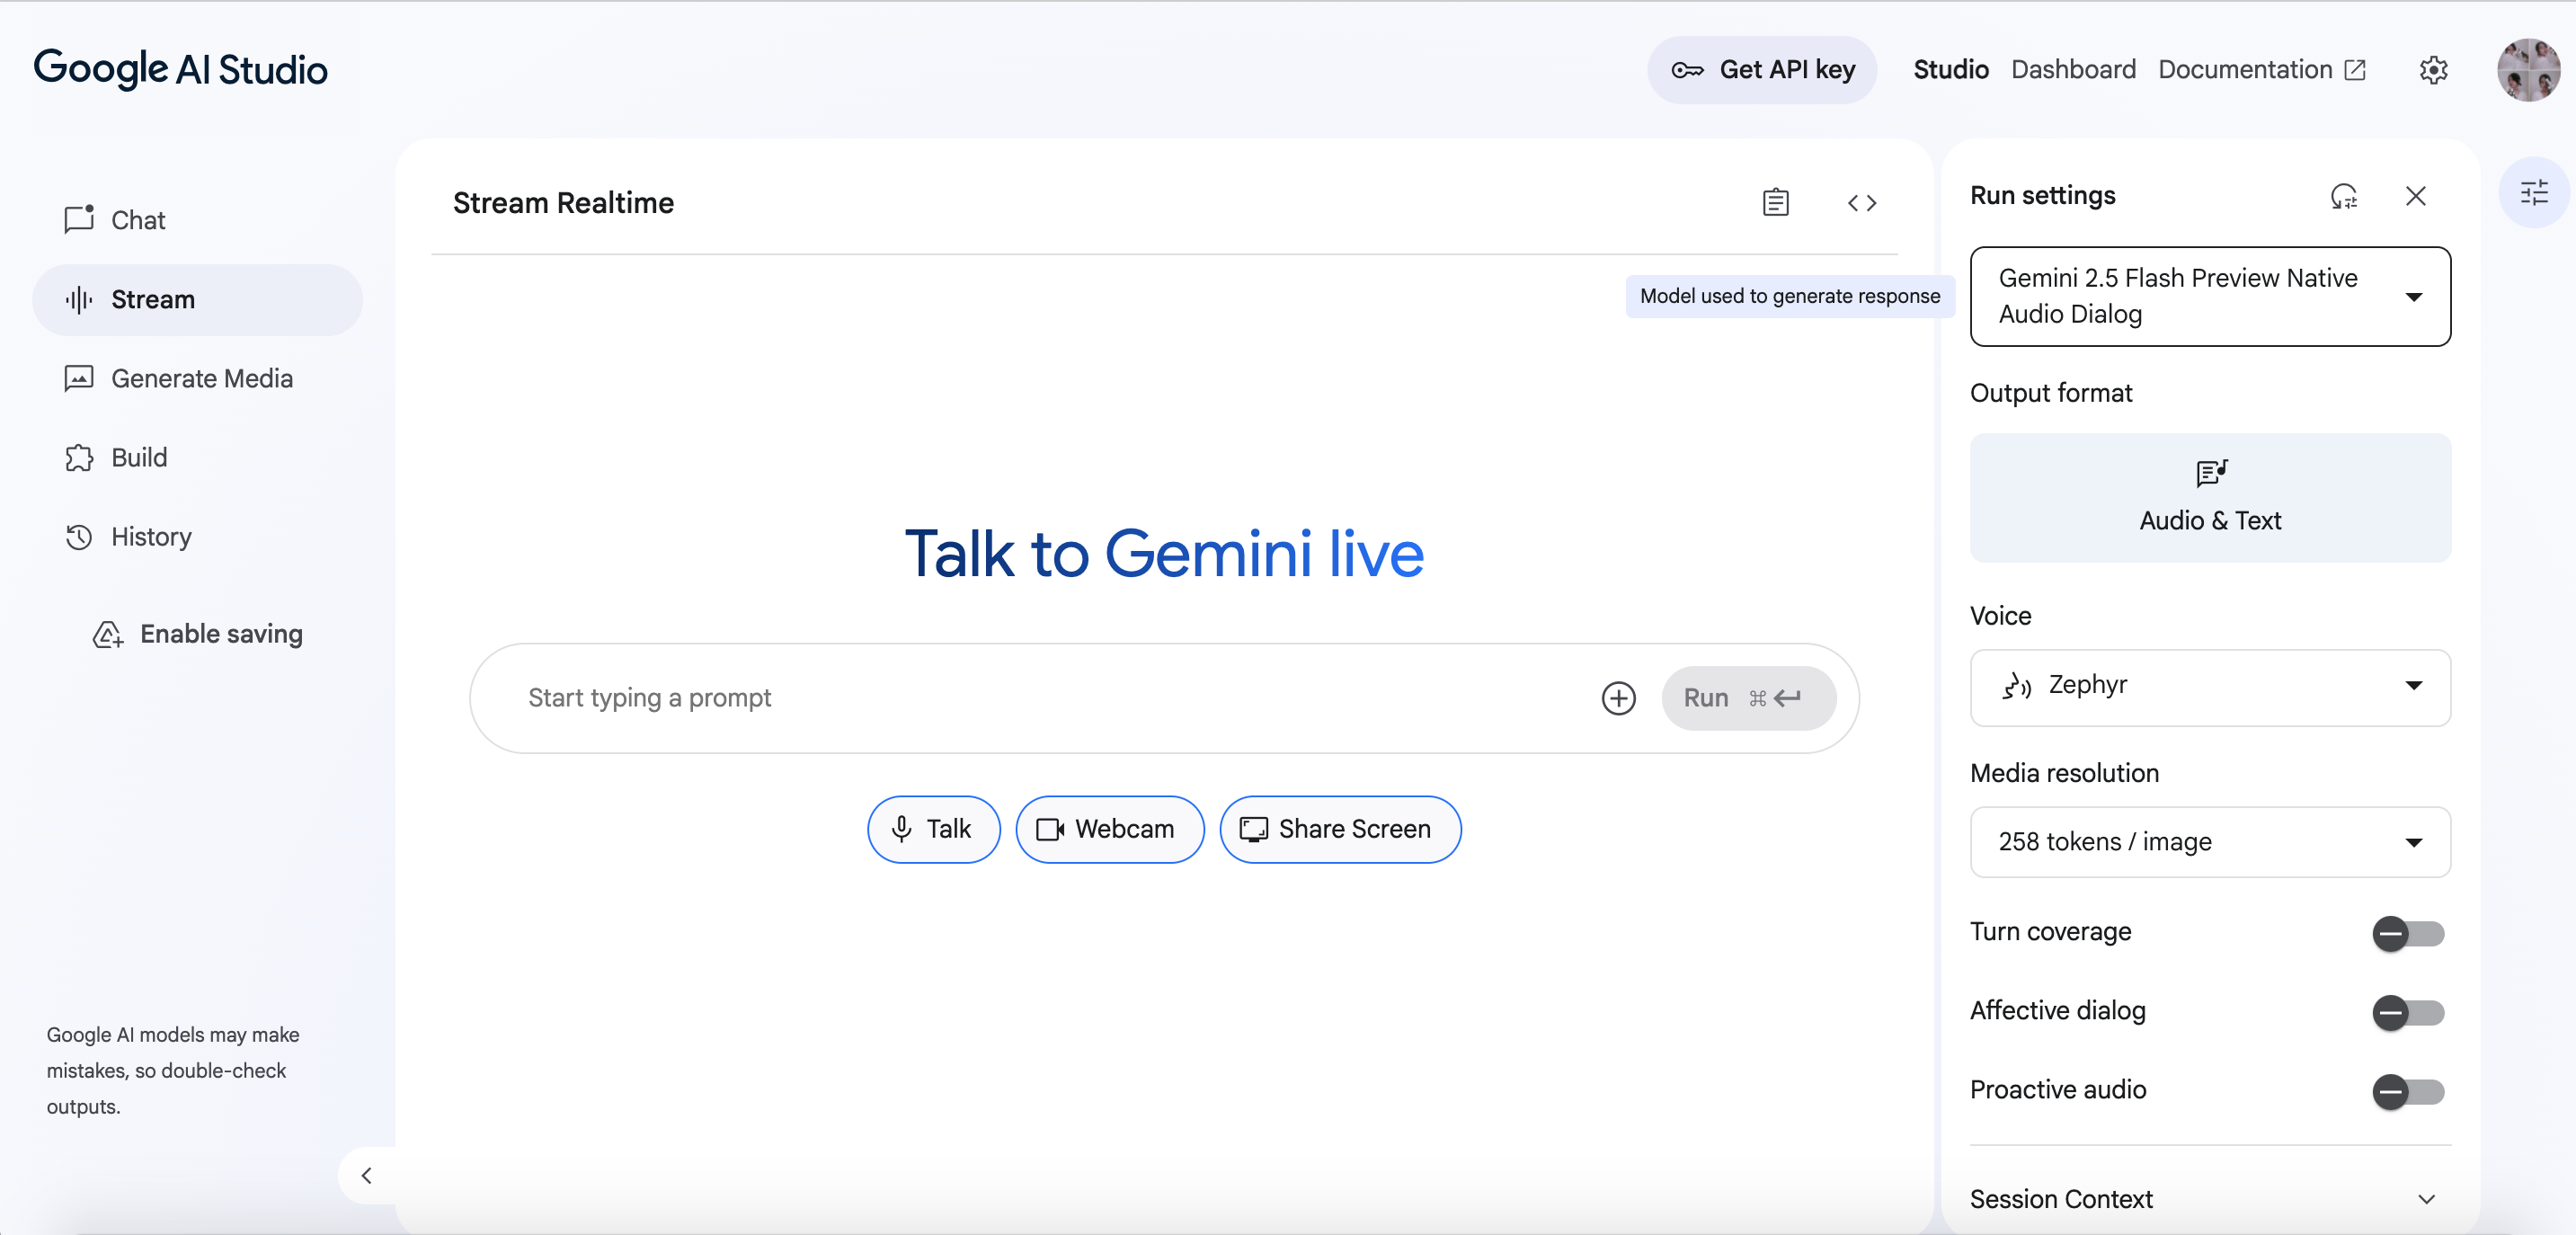Collapse the left sidebar chevron

[x=367, y=1176]
